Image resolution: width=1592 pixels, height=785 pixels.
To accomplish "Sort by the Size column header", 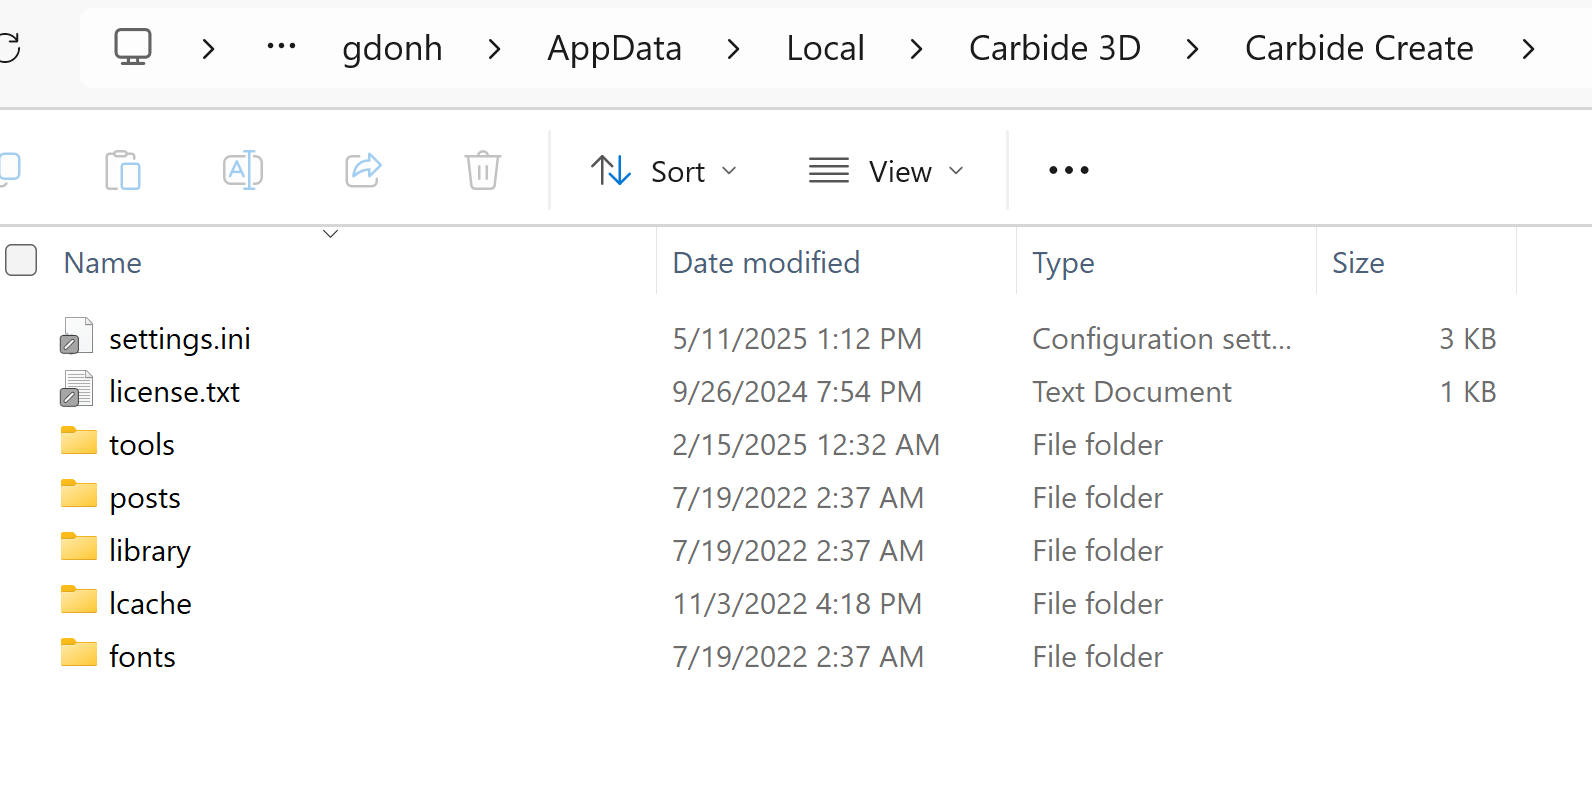I will pos(1358,263).
